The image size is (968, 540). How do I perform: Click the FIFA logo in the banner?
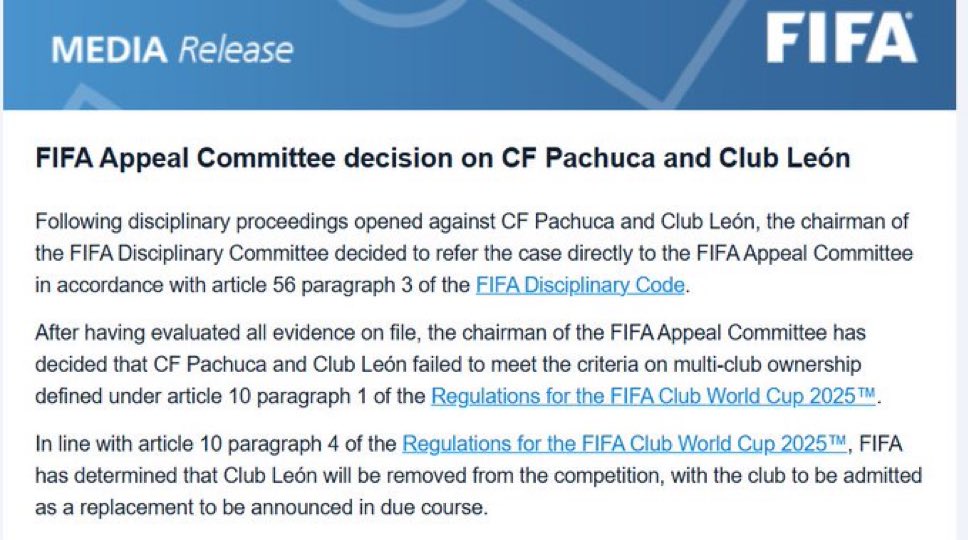[840, 41]
